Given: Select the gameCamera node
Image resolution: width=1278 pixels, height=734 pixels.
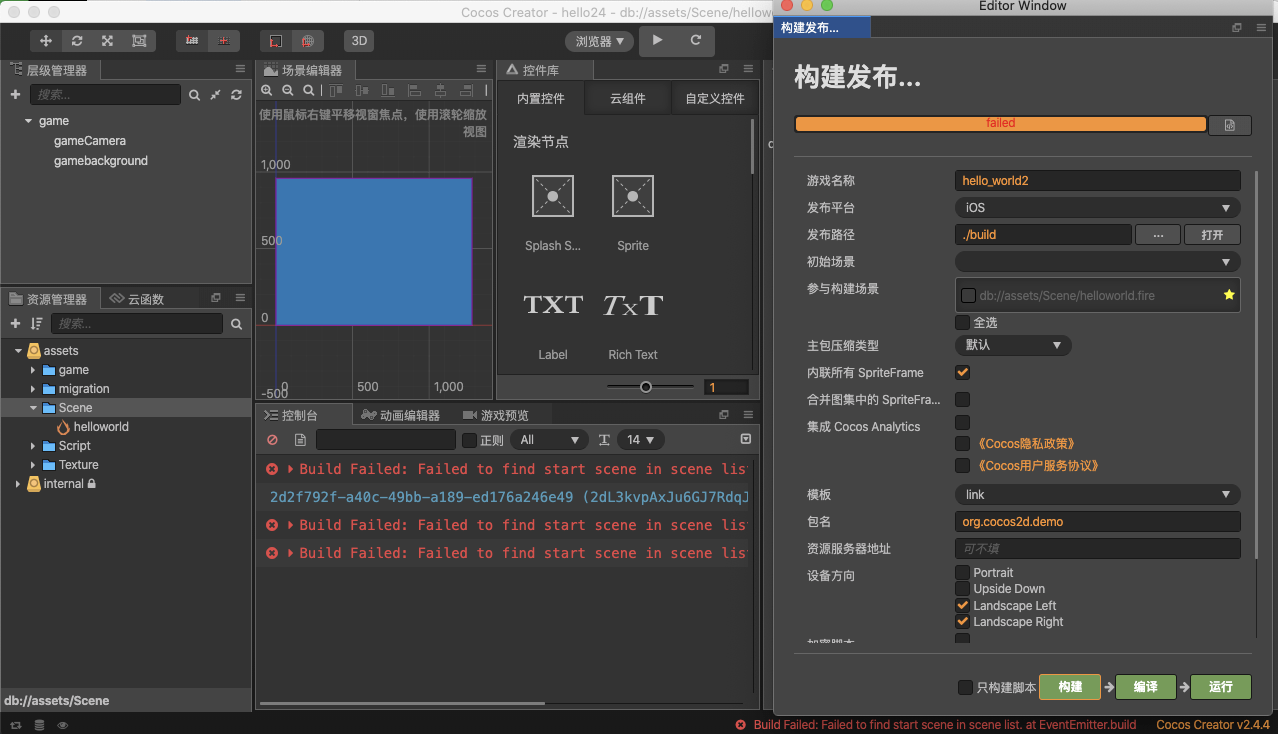Looking at the screenshot, I should (90, 141).
